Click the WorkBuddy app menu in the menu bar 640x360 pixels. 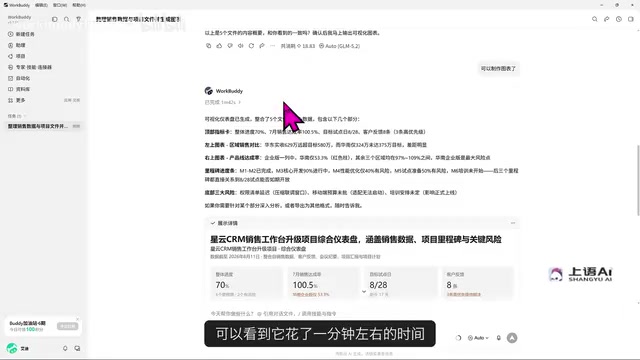click(17, 5)
